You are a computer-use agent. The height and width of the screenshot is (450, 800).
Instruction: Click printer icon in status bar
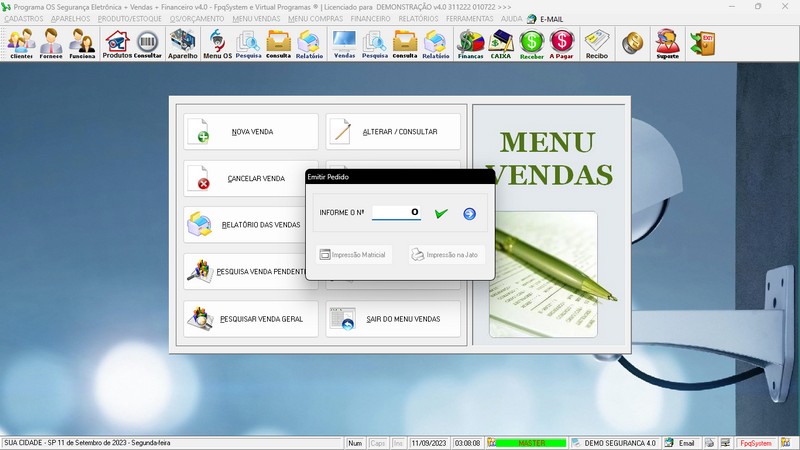[x=709, y=443]
